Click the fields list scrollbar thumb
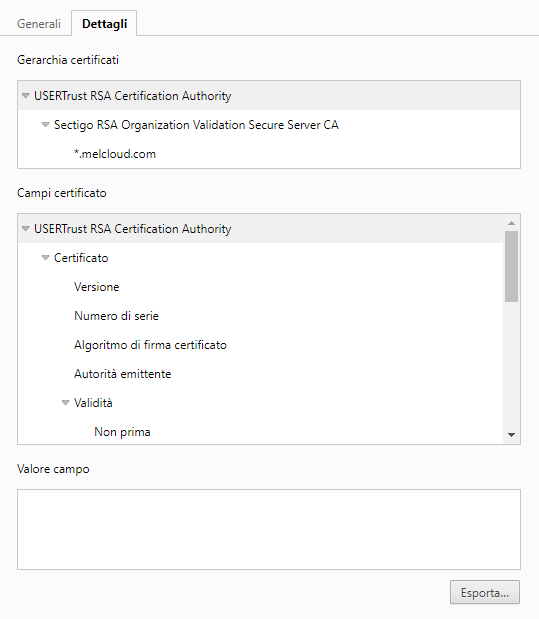This screenshot has height=619, width=539. (511, 266)
